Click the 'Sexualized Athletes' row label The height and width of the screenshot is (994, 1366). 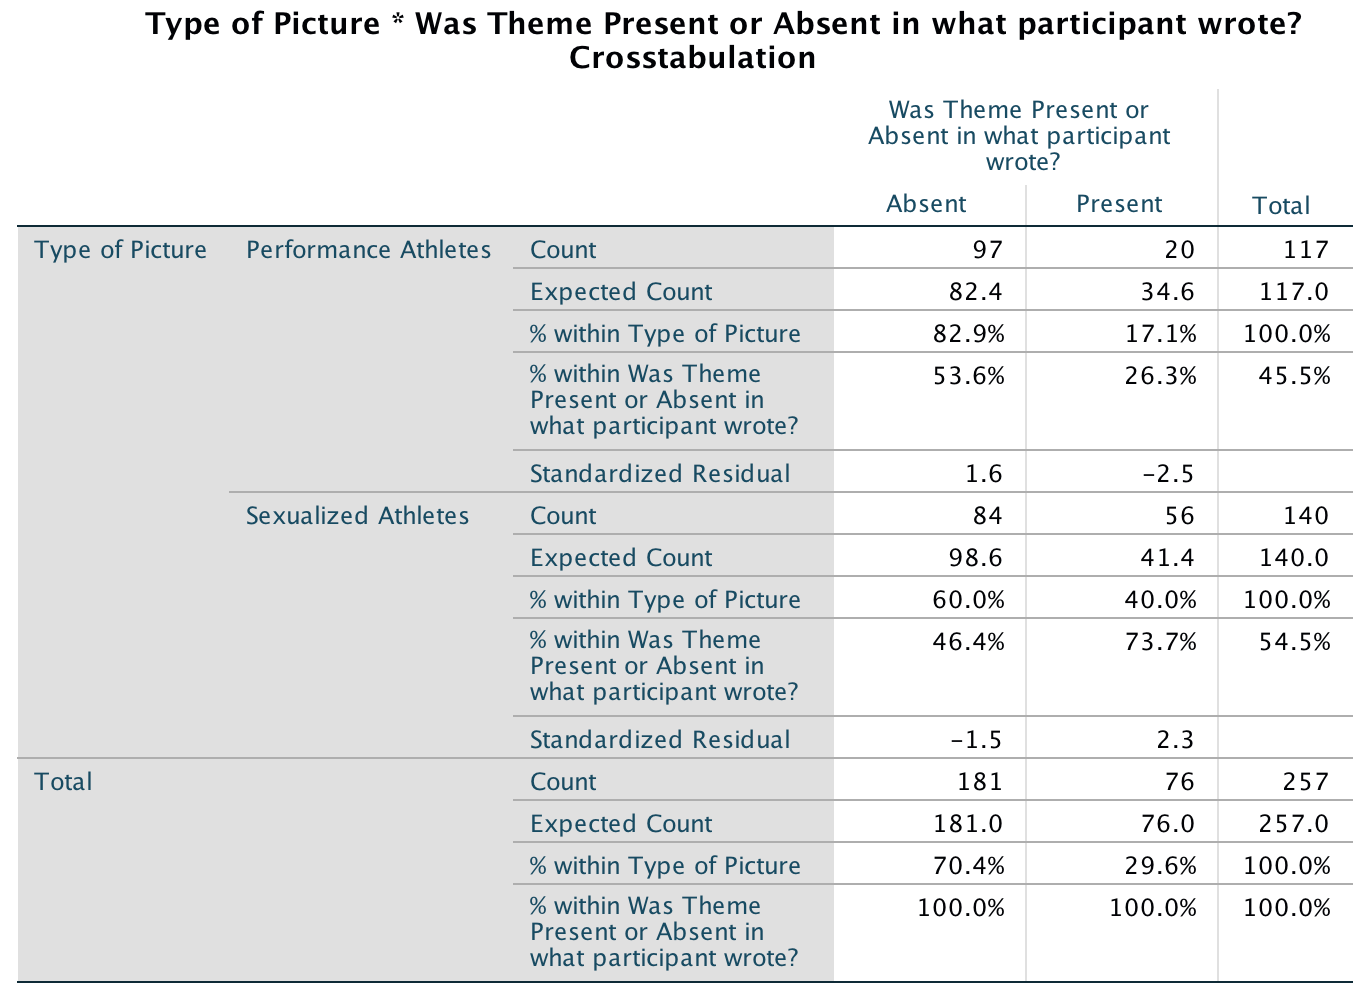(x=357, y=516)
